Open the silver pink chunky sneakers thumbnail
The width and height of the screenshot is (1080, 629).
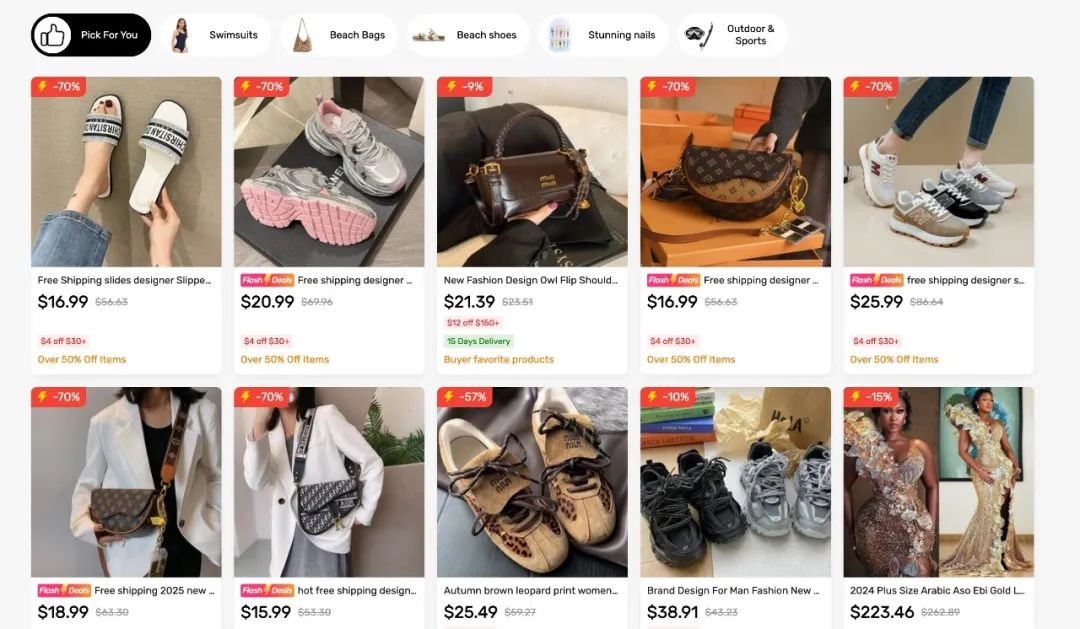[329, 172]
